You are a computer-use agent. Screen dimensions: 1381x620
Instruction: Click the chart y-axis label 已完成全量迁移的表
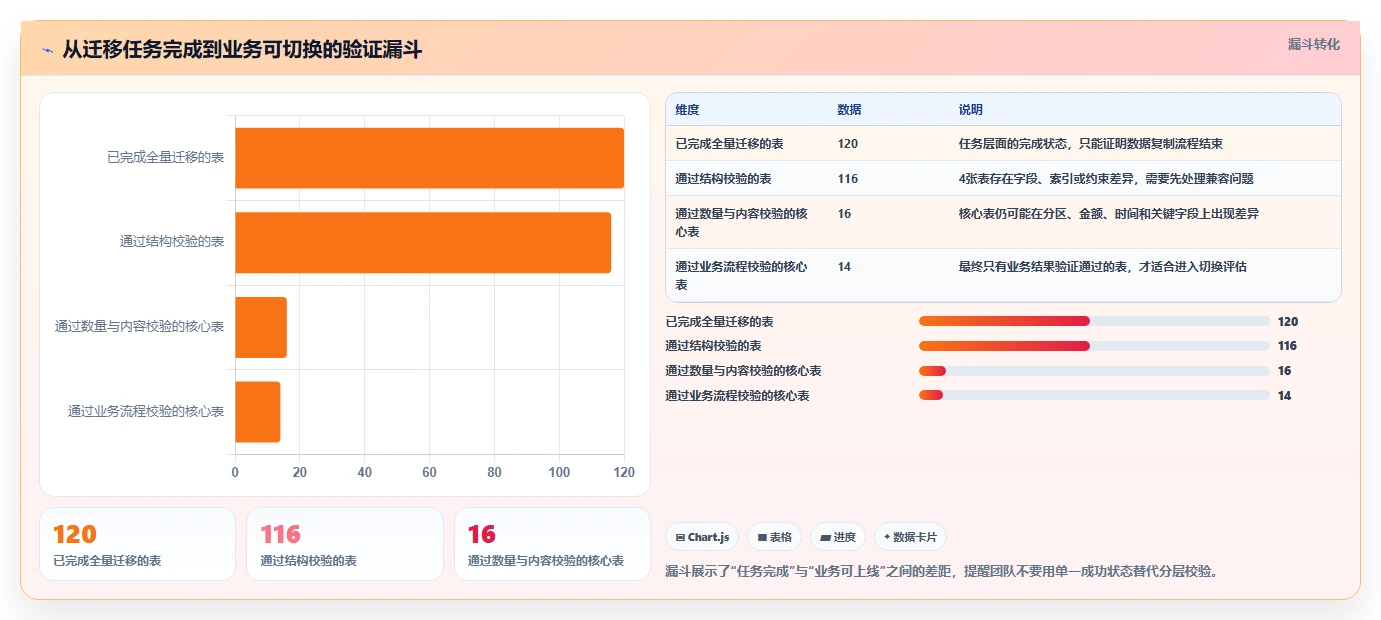(x=165, y=158)
